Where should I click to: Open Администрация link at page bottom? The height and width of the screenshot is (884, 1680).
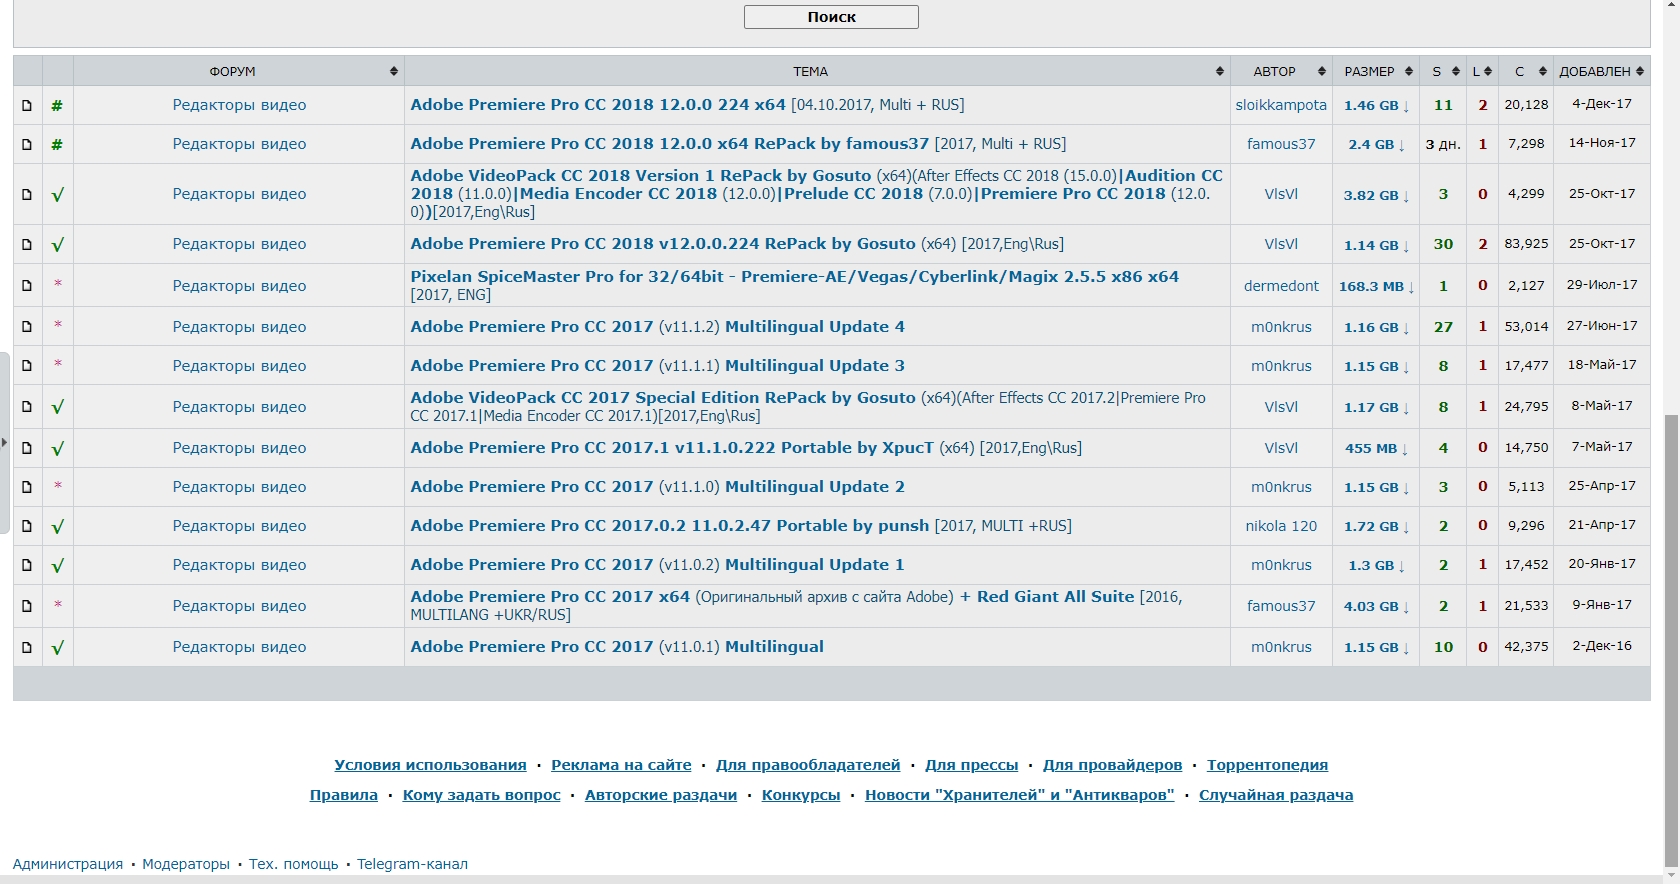point(68,864)
